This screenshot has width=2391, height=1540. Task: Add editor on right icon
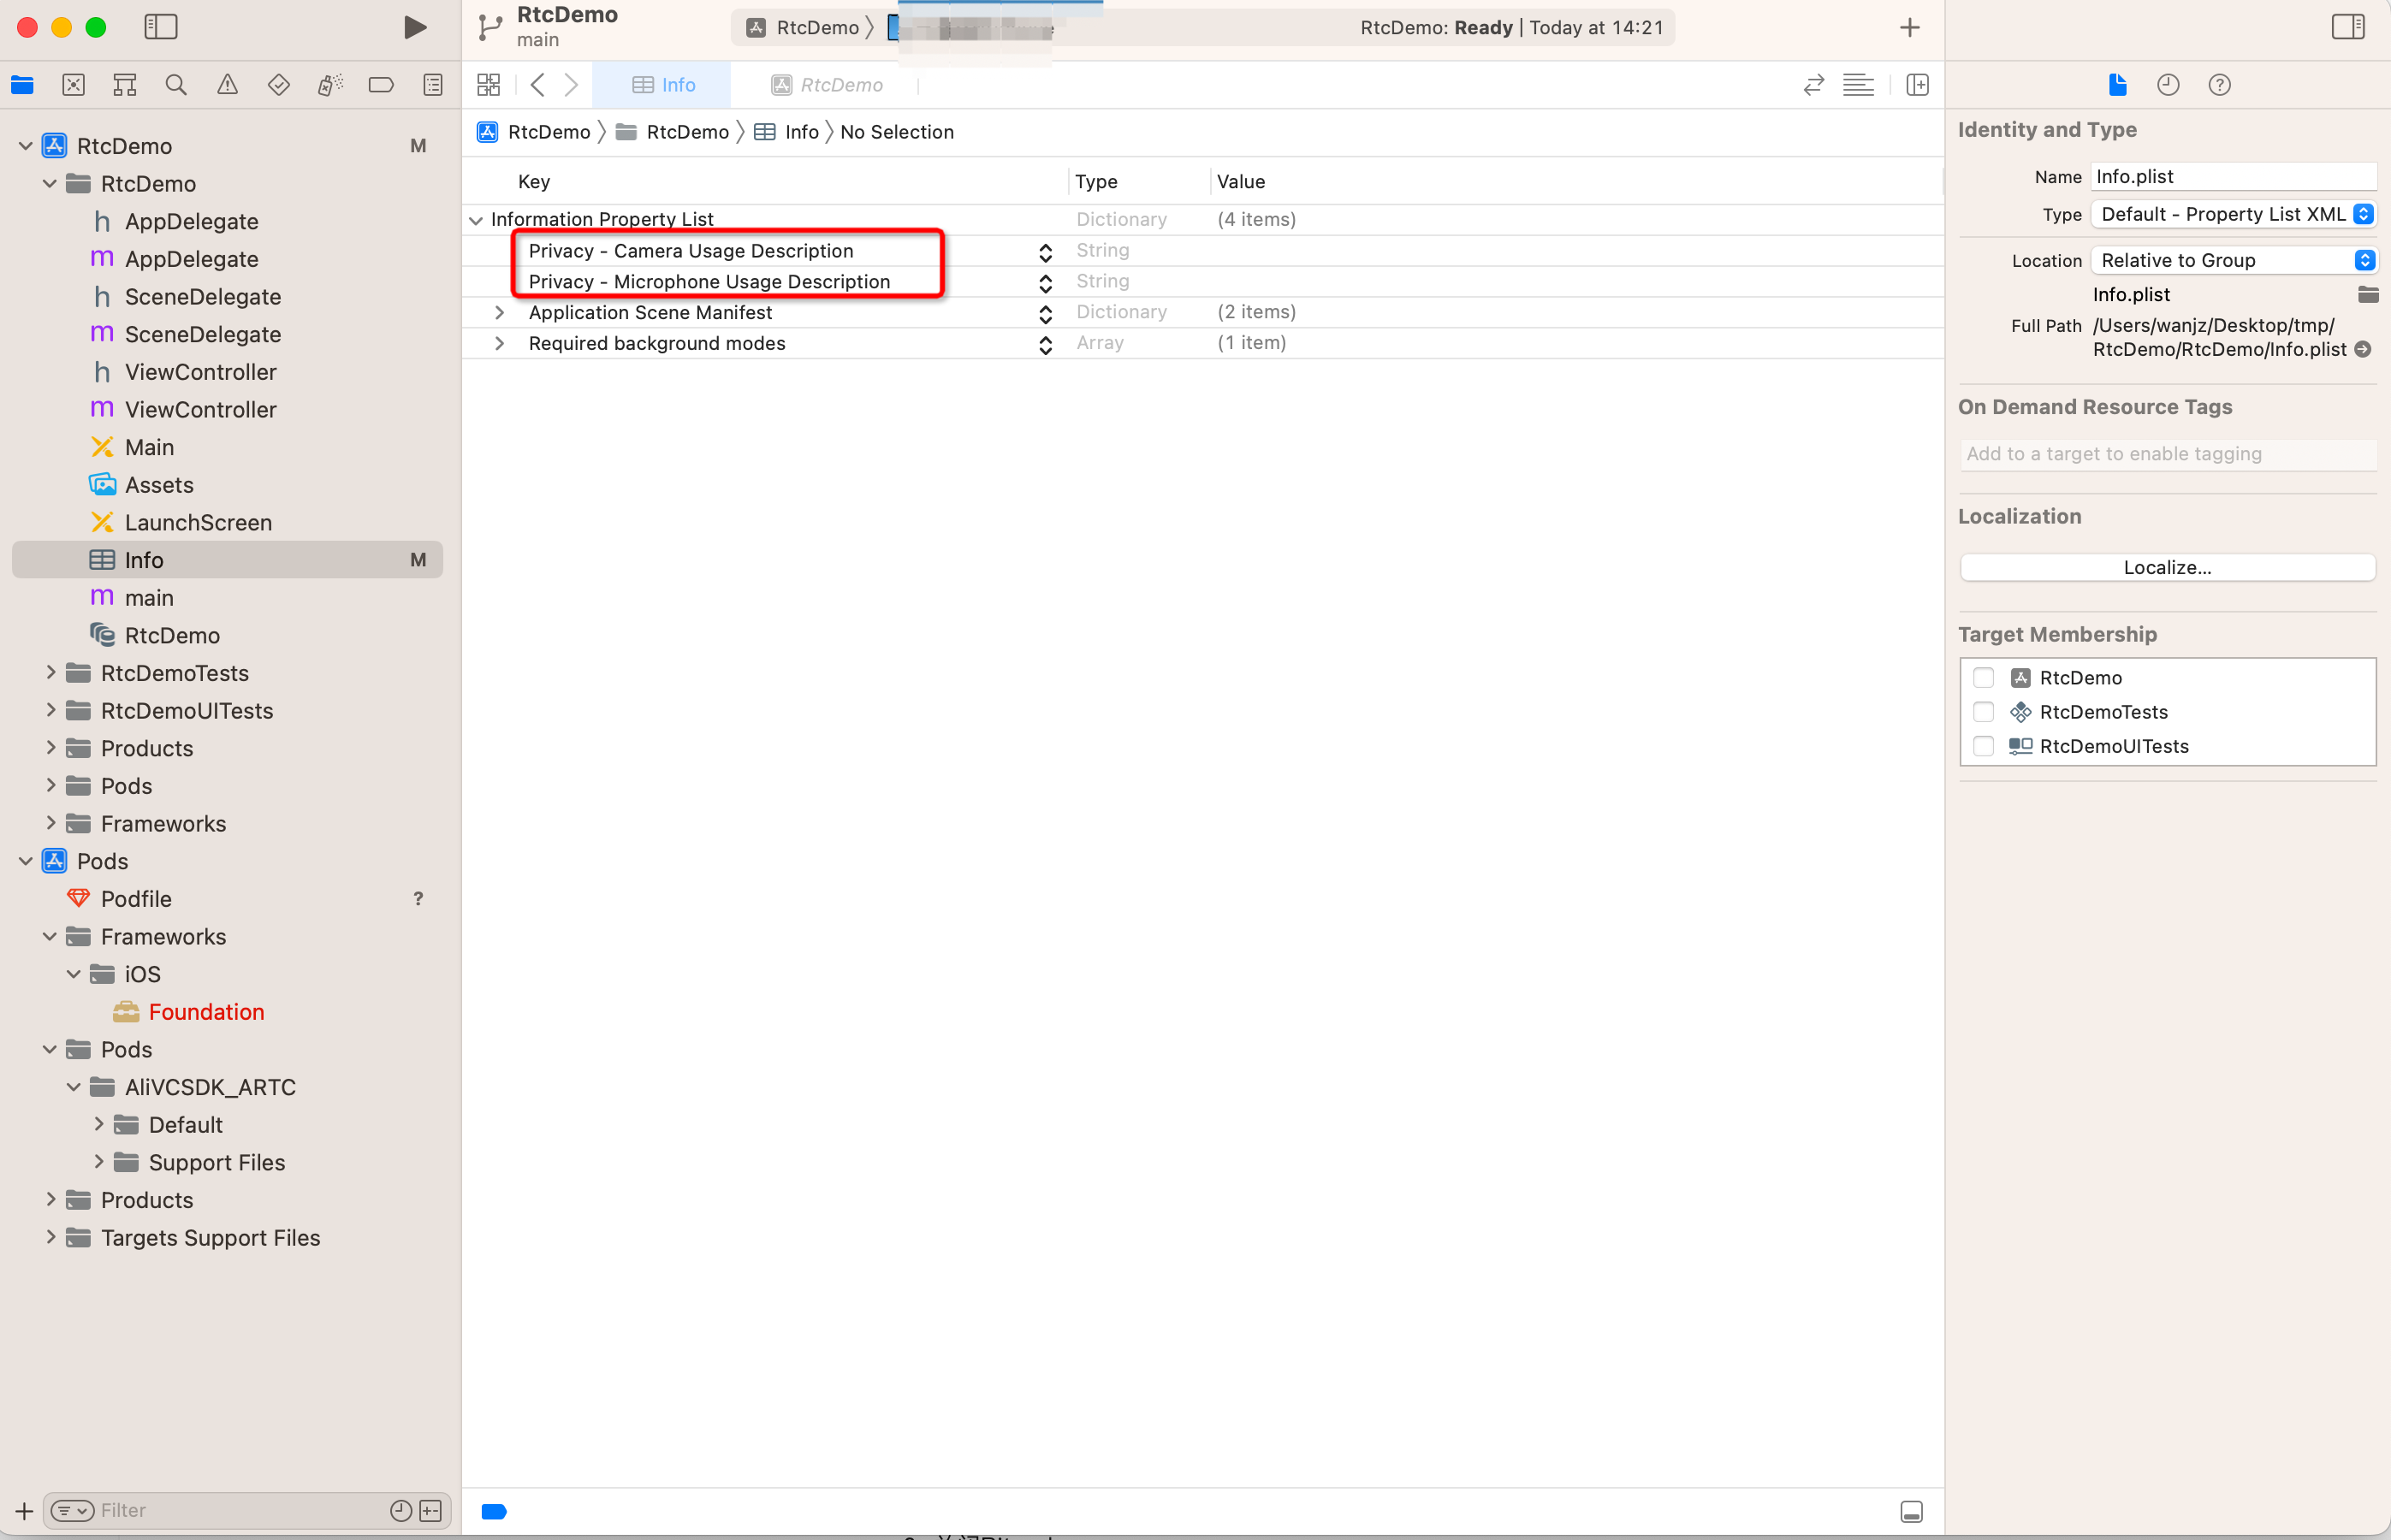click(x=1917, y=85)
